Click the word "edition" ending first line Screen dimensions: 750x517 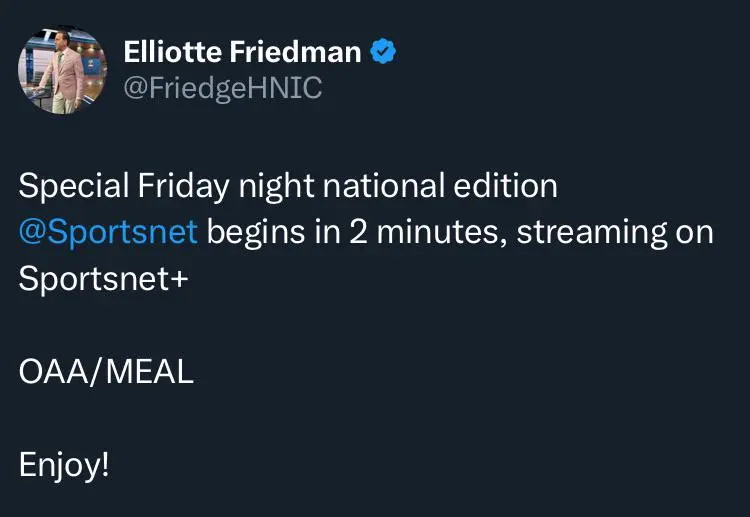point(506,186)
